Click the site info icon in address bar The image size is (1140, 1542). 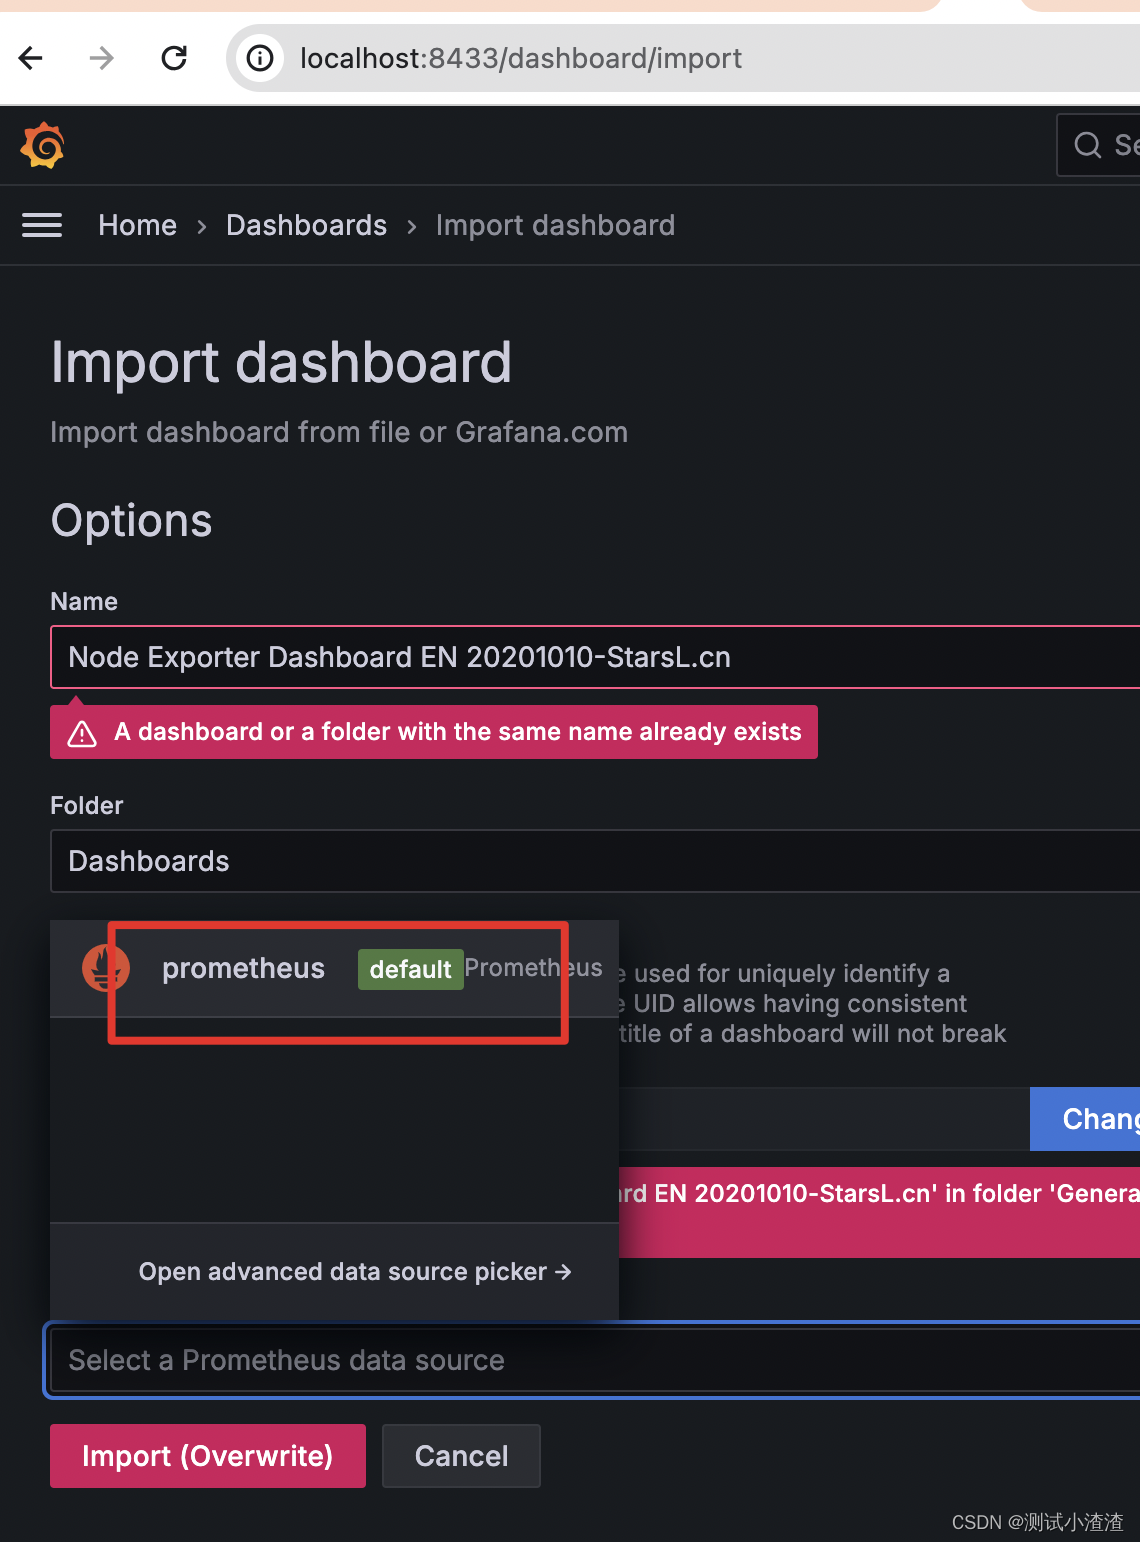coord(260,58)
